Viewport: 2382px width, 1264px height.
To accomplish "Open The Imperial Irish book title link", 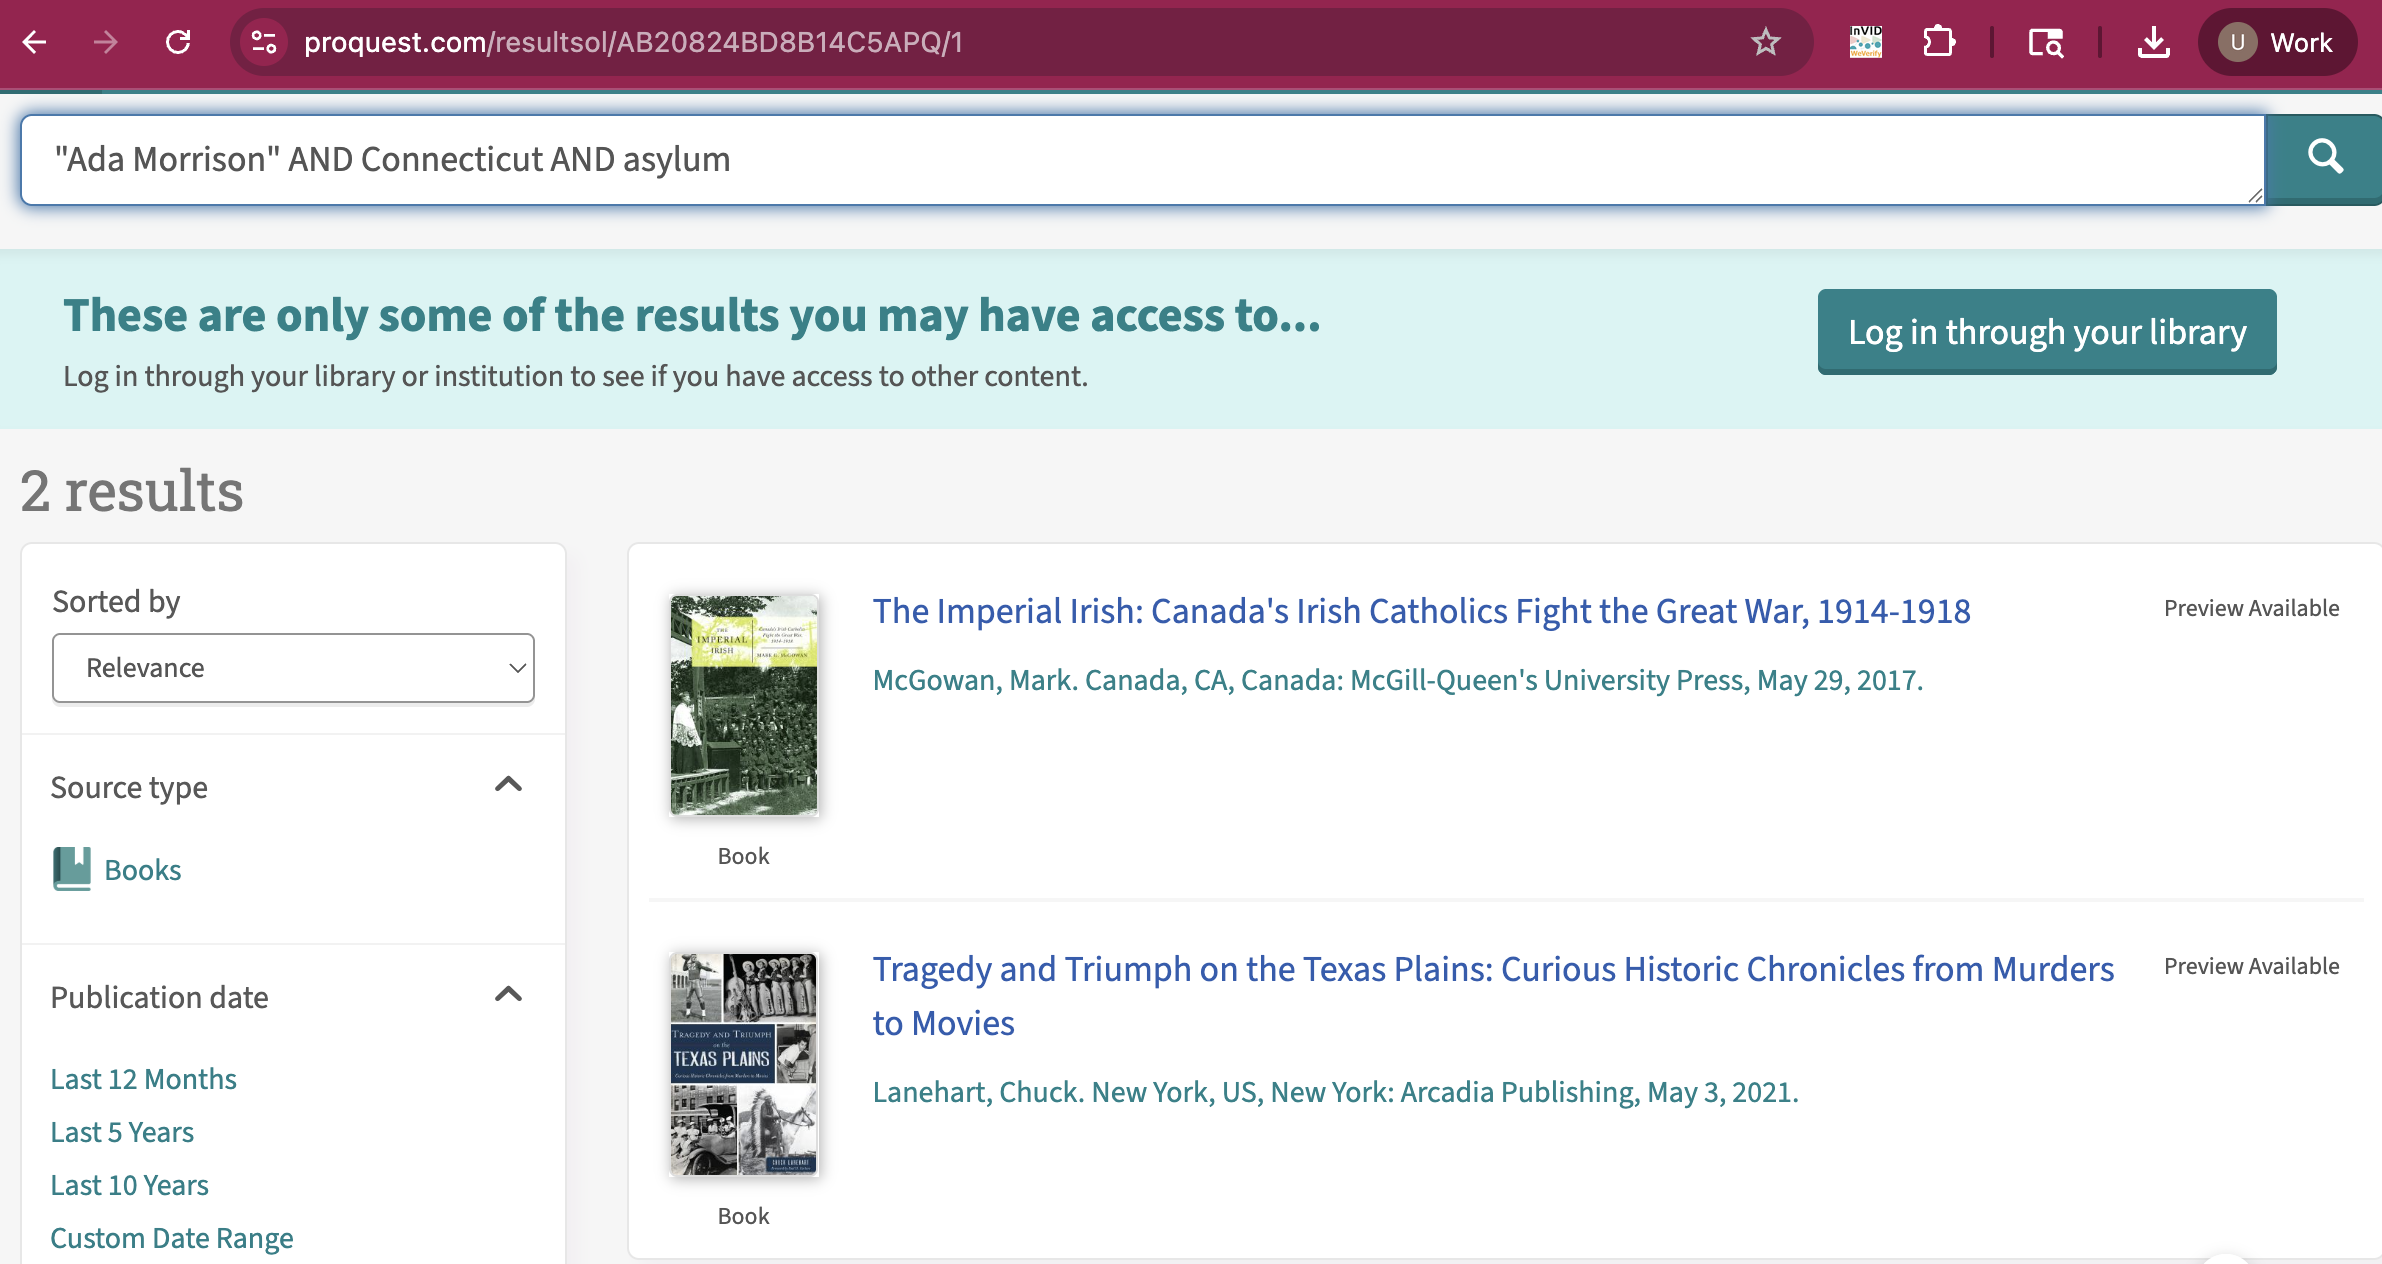I will click(x=1421, y=611).
